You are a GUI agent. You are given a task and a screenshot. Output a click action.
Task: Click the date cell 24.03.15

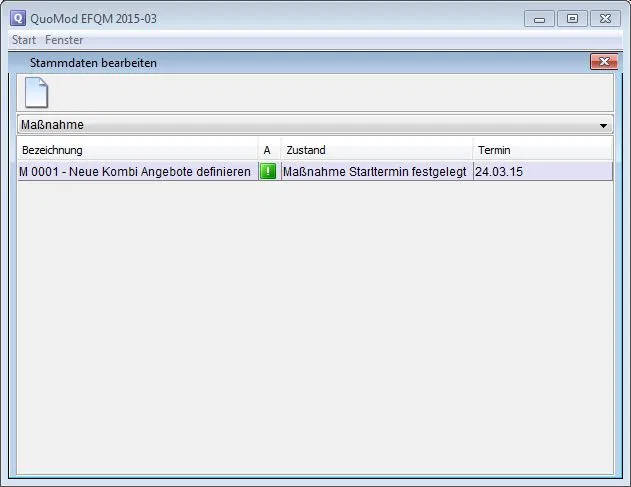coord(542,172)
